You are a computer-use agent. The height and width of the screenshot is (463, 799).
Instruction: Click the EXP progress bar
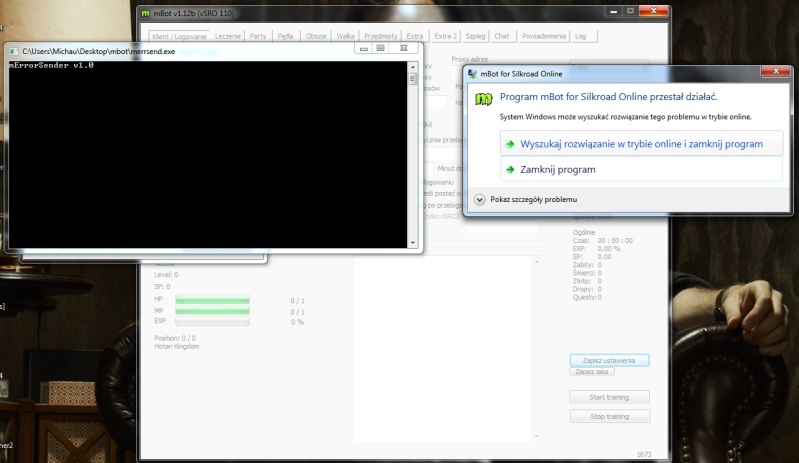(212, 321)
